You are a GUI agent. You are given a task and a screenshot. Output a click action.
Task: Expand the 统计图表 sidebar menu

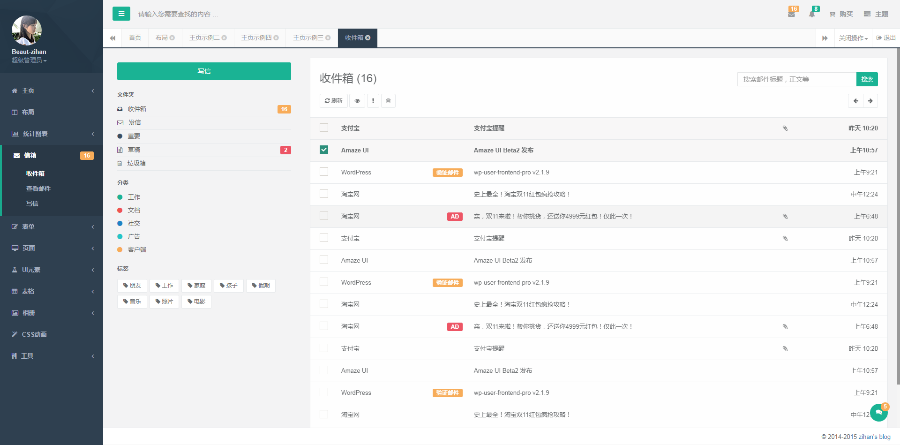click(x=52, y=134)
